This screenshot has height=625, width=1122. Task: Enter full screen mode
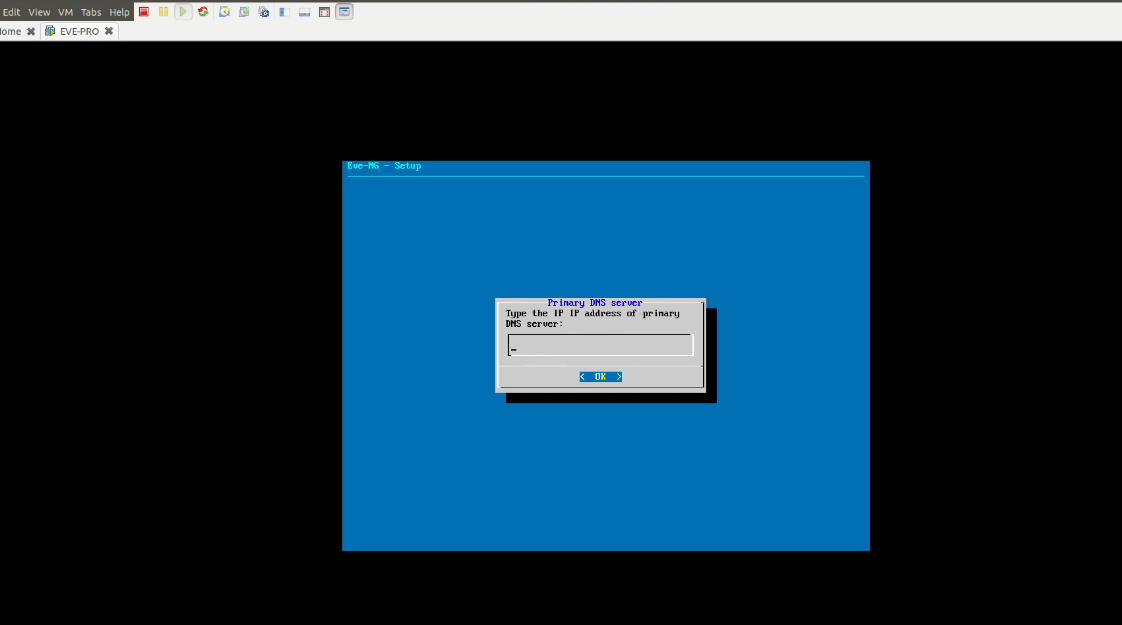[x=324, y=11]
